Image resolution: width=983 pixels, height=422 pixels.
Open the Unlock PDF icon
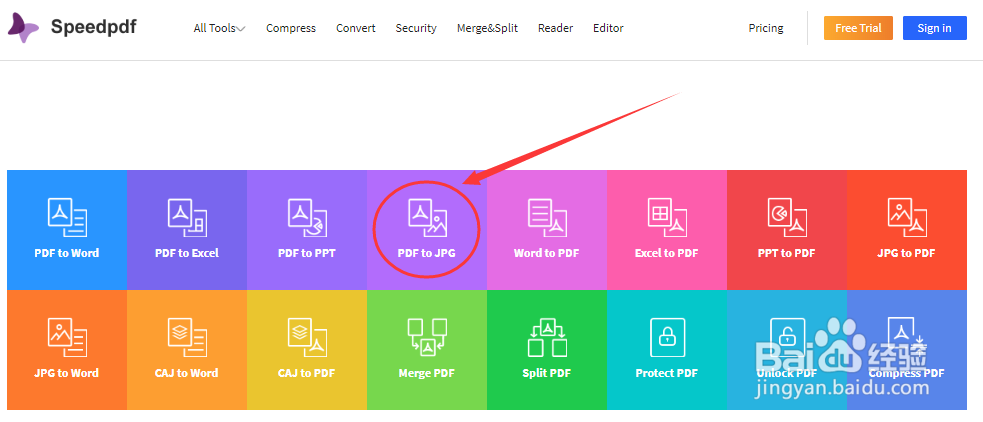pyautogui.click(x=787, y=337)
